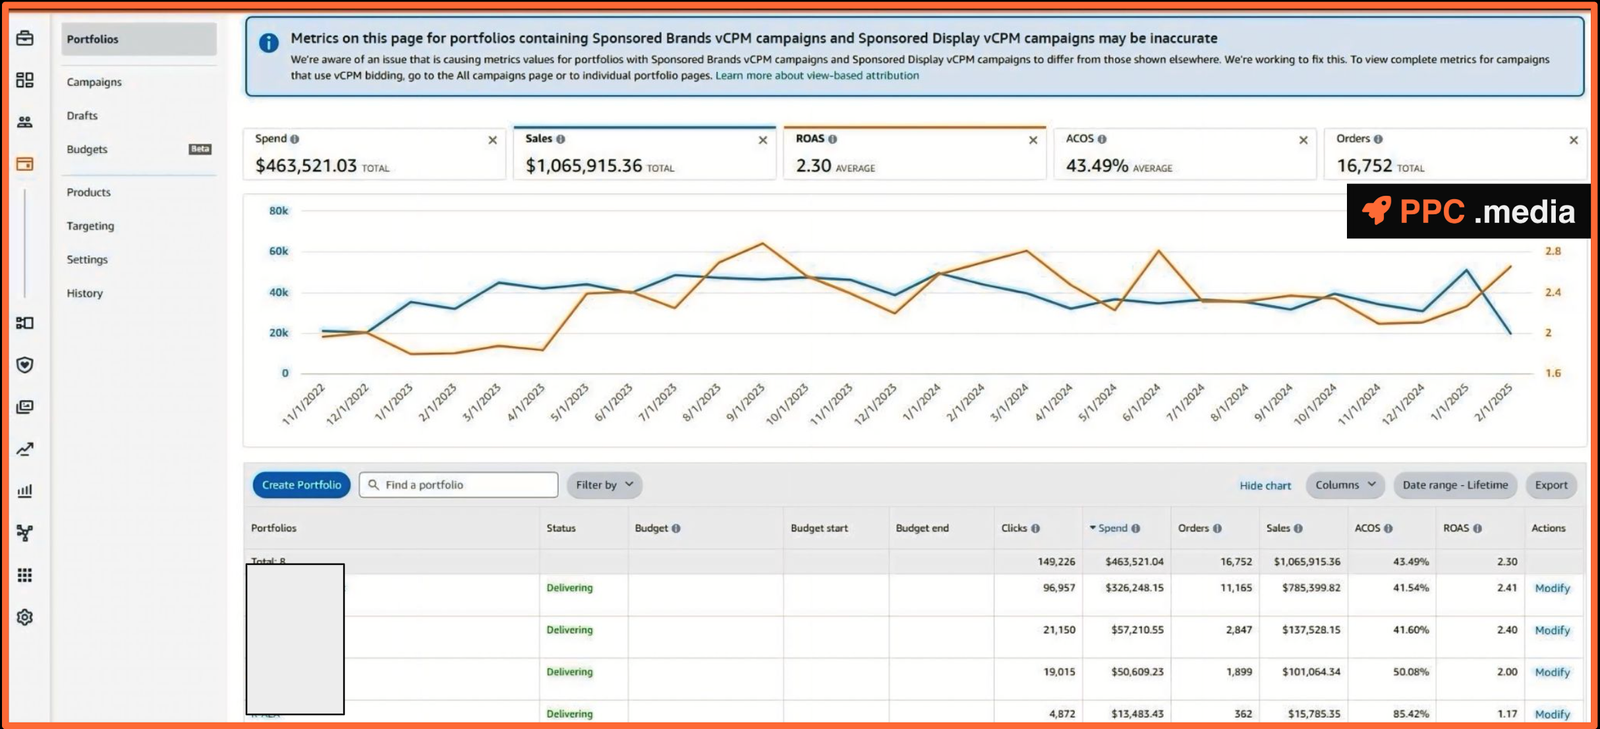Screen dimensions: 1600x729
Task: Remove the Spend metric card with X
Action: coord(492,140)
